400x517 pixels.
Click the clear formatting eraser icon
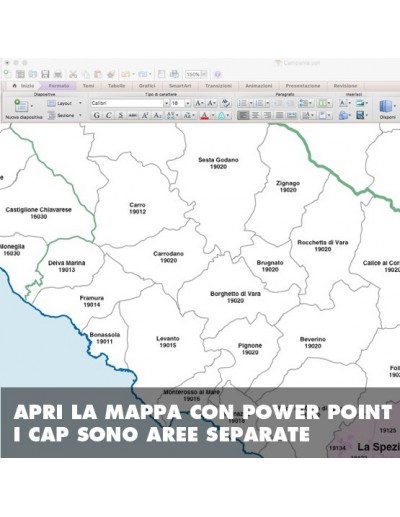[226, 103]
